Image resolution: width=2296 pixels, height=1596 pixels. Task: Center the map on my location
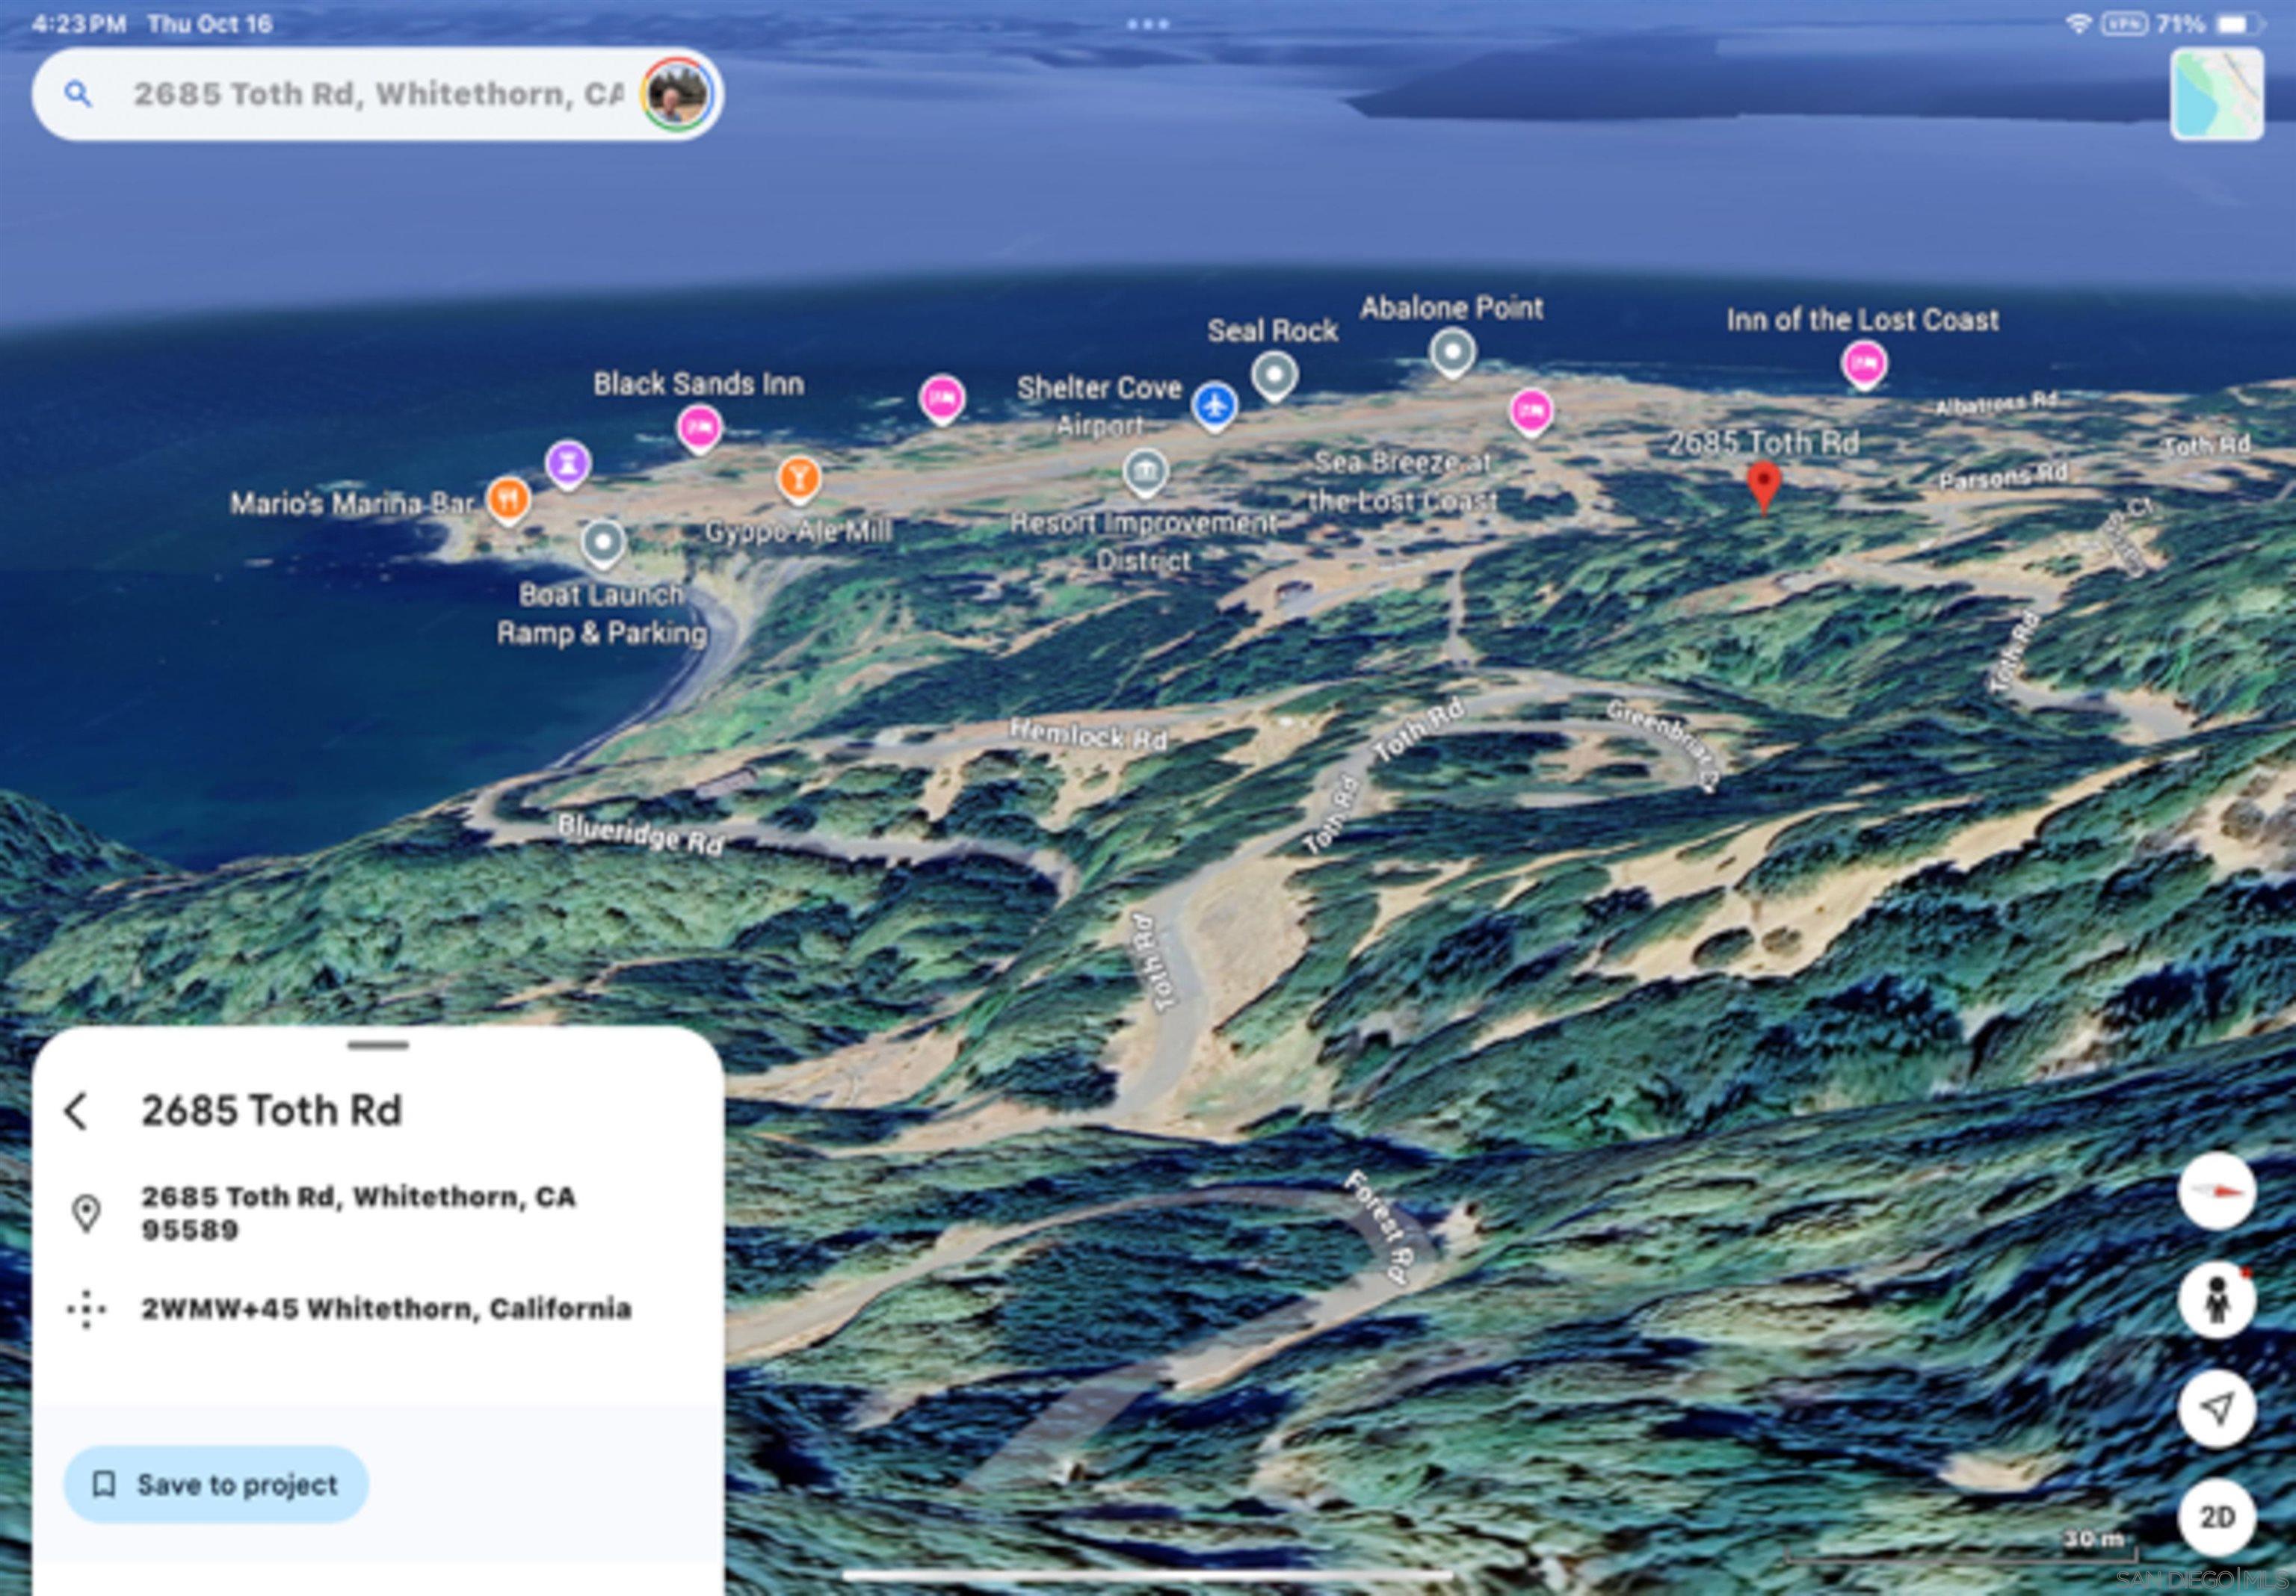pyautogui.click(x=2216, y=1408)
